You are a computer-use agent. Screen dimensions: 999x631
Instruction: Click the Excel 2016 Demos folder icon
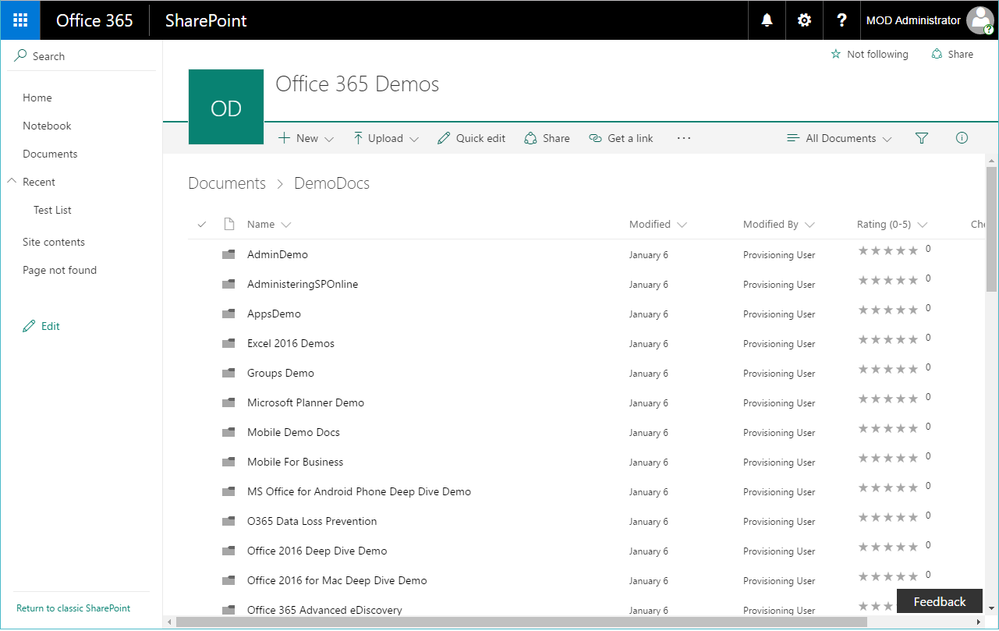point(228,343)
